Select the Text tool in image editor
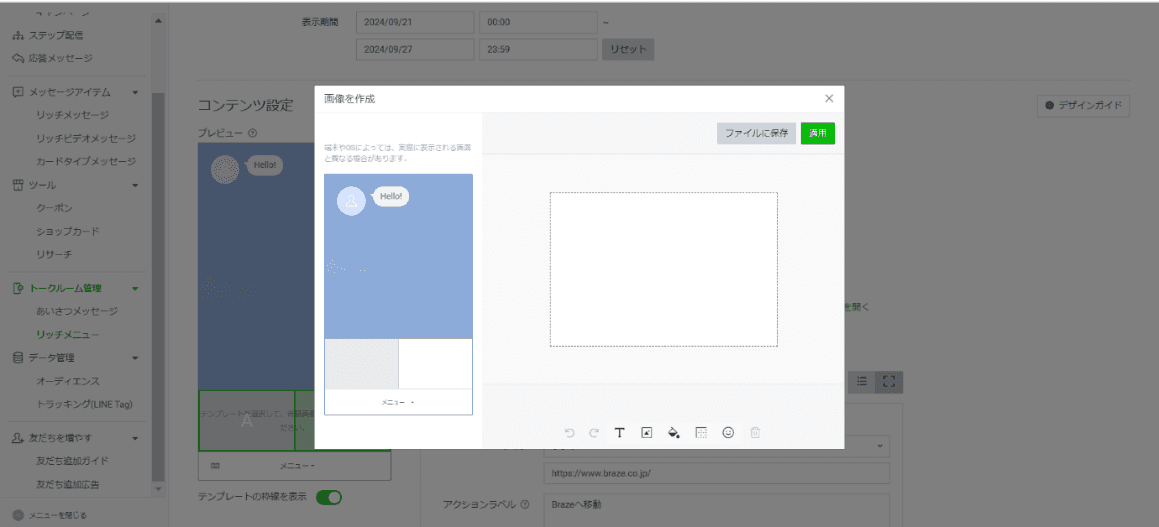1159x527 pixels. [620, 433]
